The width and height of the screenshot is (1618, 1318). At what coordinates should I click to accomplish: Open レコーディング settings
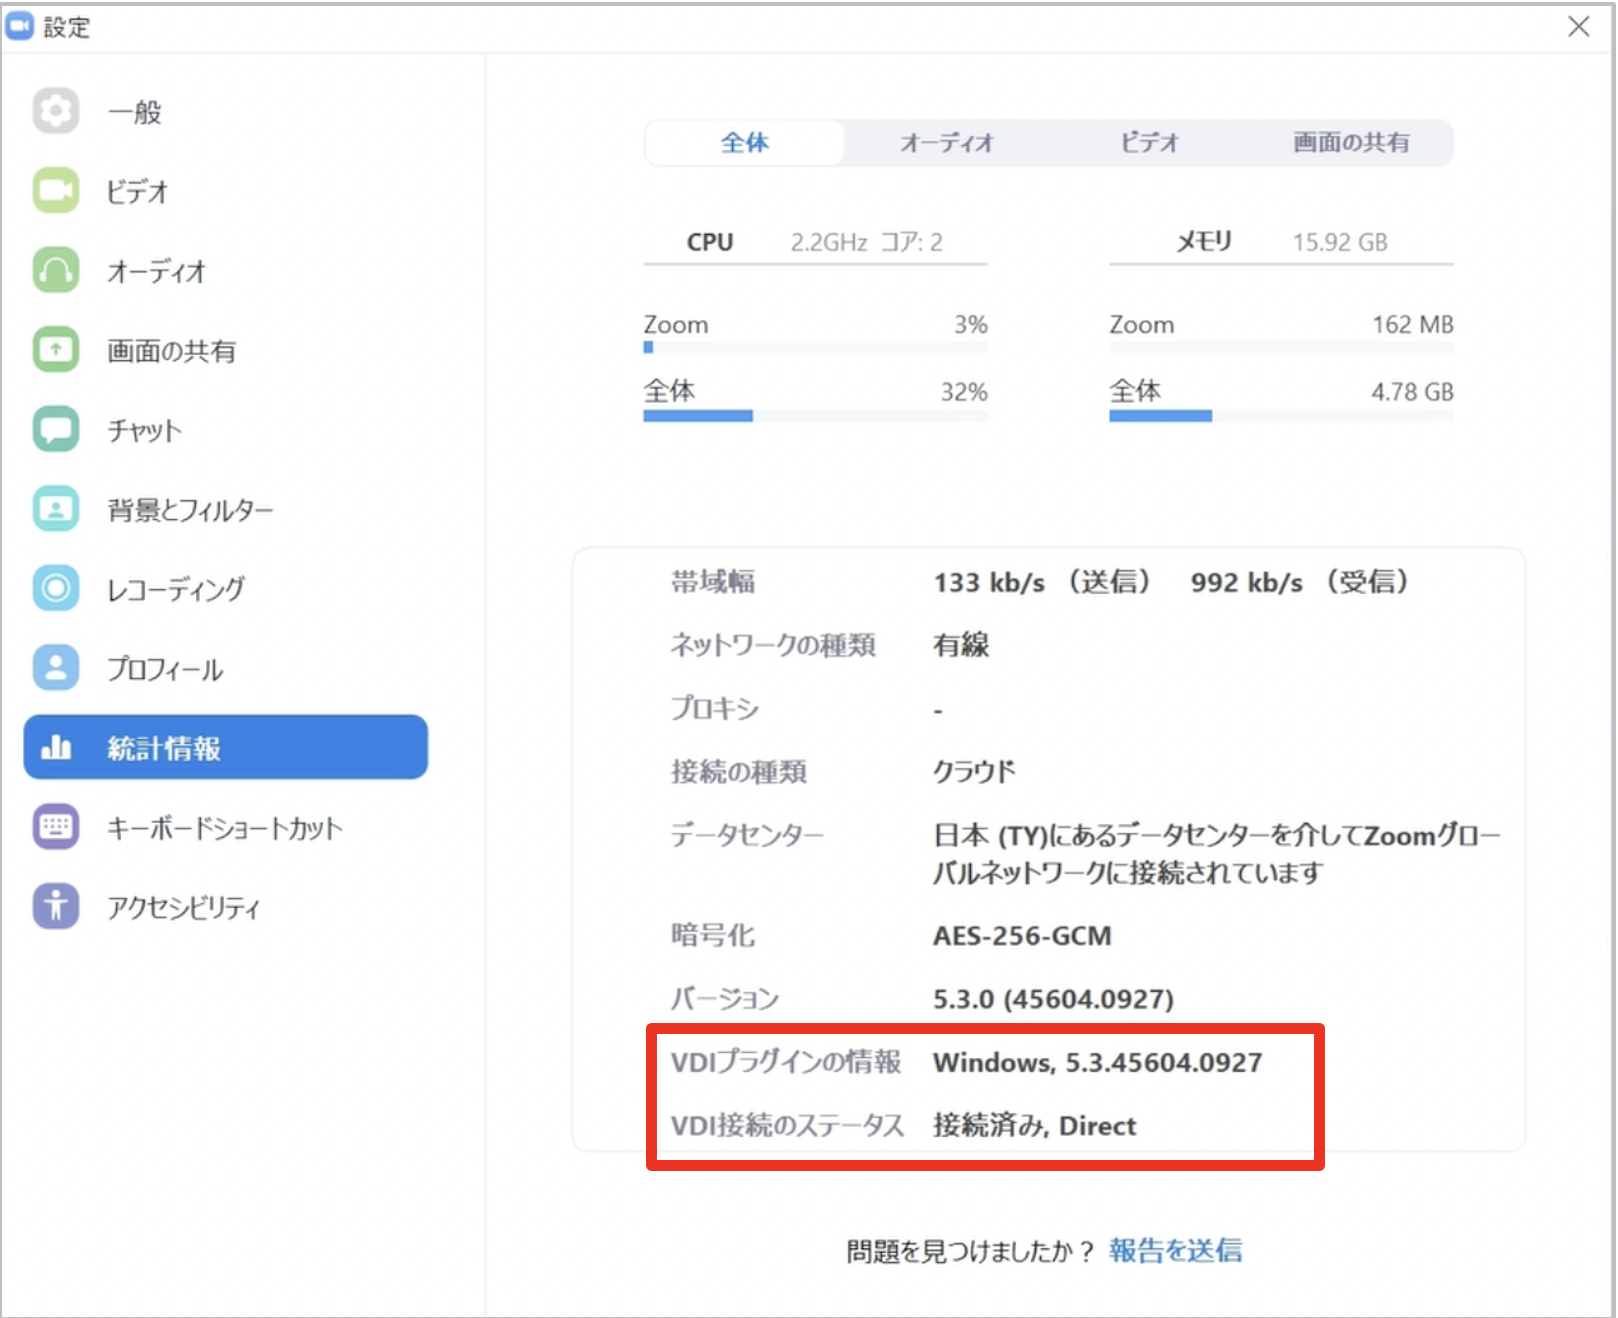tap(176, 589)
